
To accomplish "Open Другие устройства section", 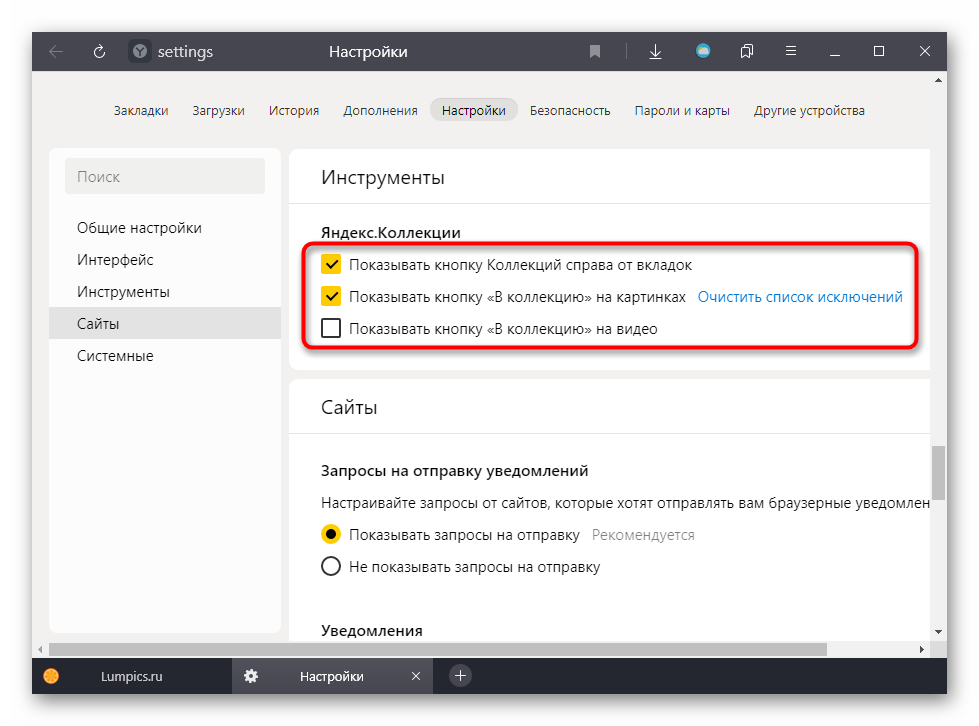I will click(x=809, y=110).
